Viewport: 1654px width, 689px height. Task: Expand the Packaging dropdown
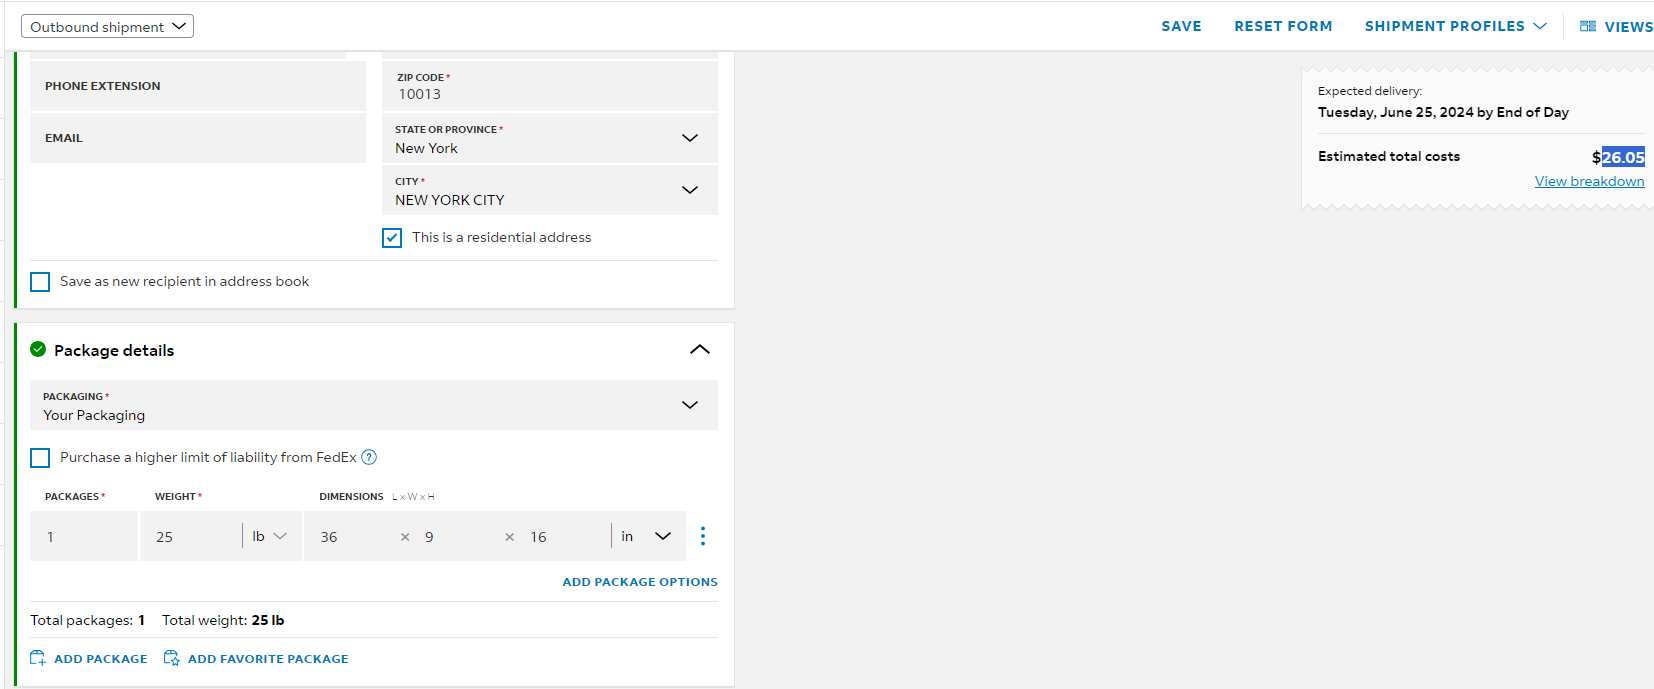pos(374,405)
